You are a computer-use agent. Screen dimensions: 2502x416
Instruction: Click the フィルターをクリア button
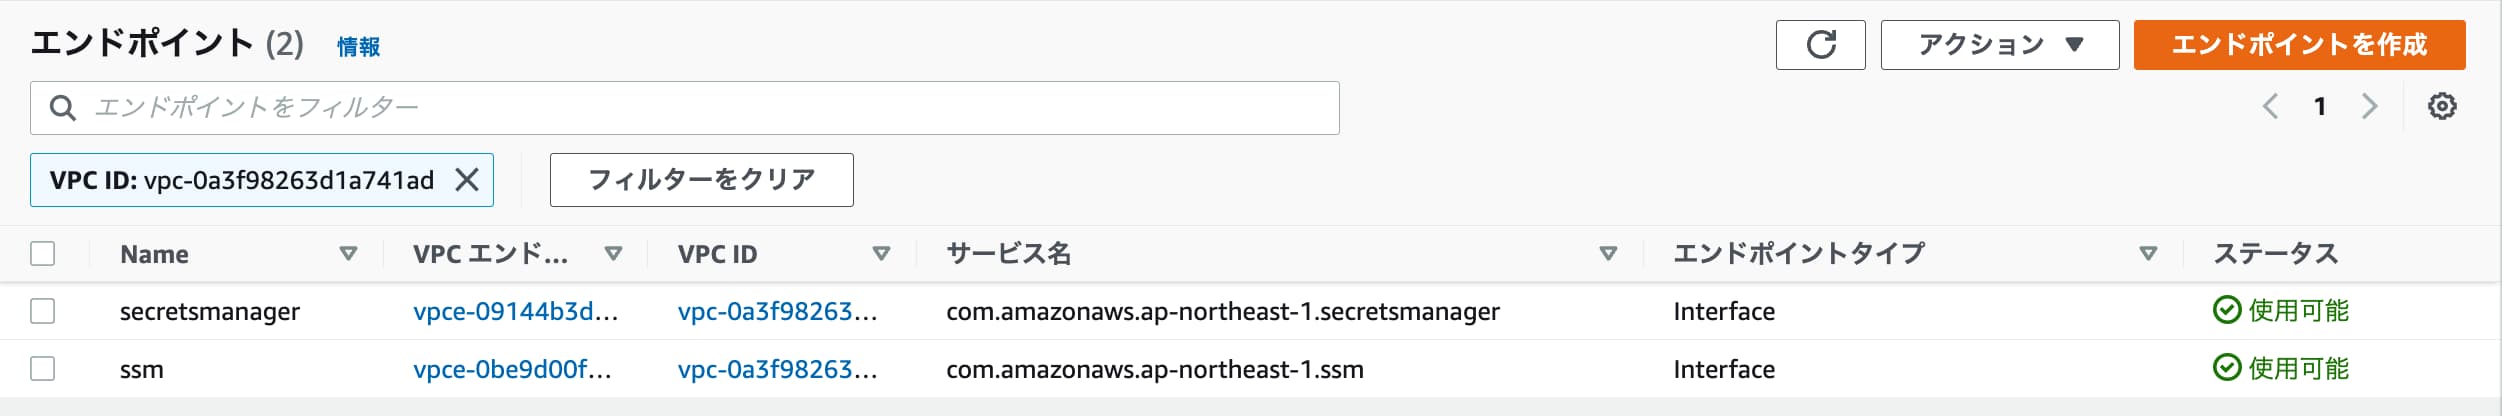click(701, 180)
